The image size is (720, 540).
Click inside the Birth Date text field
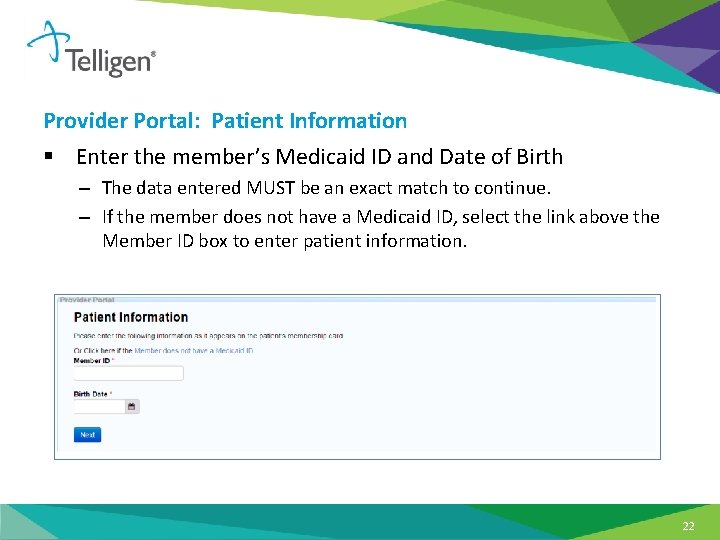pos(100,407)
